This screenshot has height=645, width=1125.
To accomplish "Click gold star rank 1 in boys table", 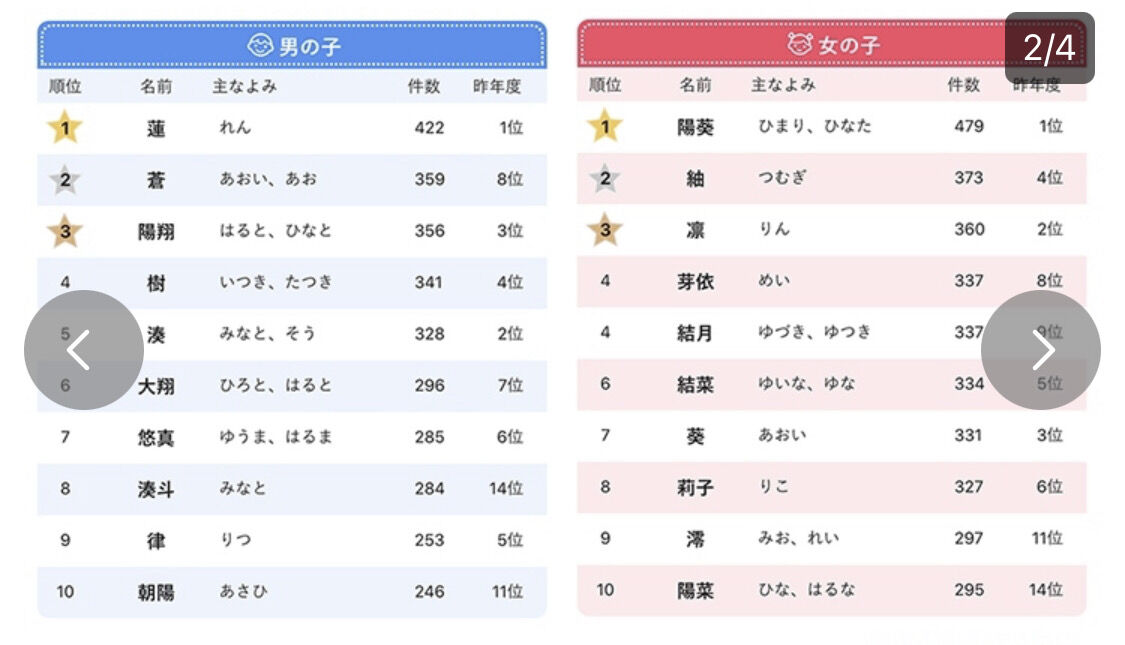I will (65, 127).
